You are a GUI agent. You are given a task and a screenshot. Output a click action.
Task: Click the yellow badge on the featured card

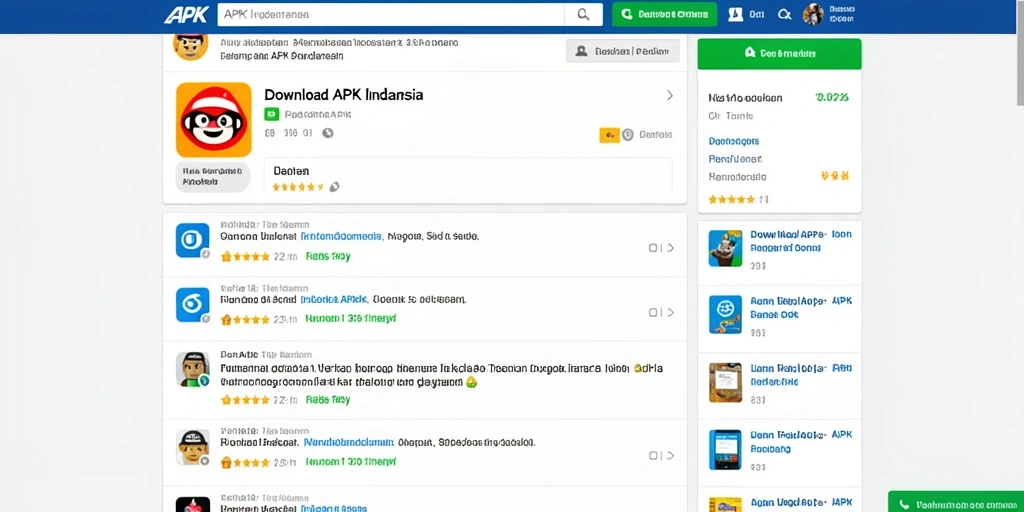tap(609, 135)
